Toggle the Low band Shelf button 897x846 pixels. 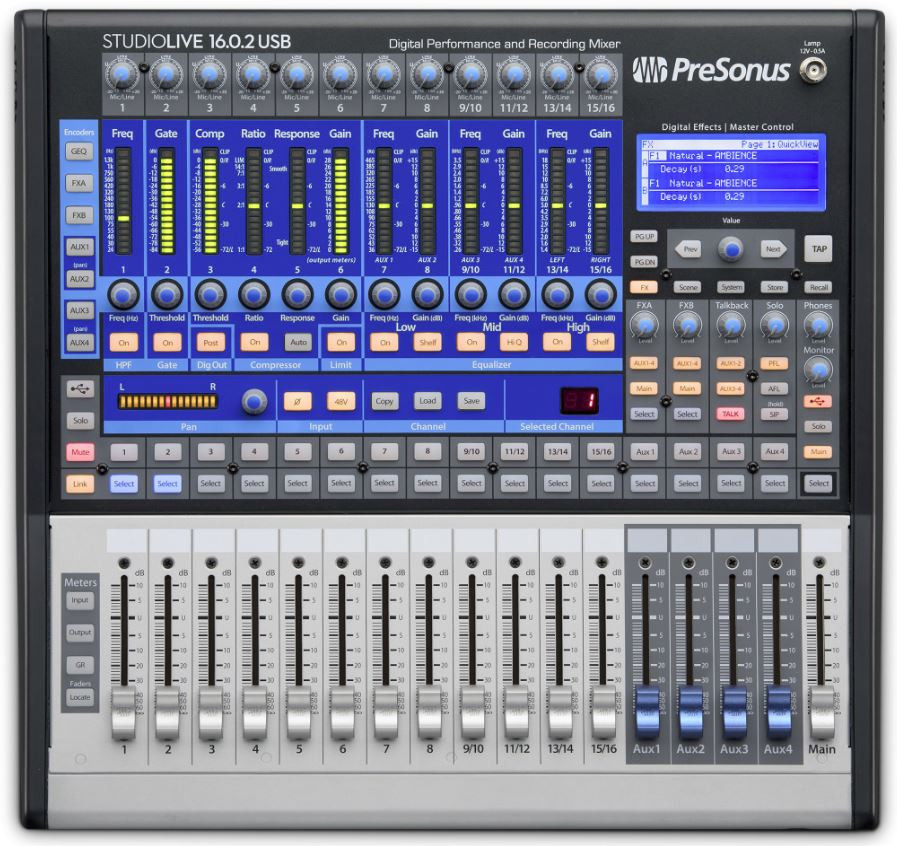(x=428, y=342)
